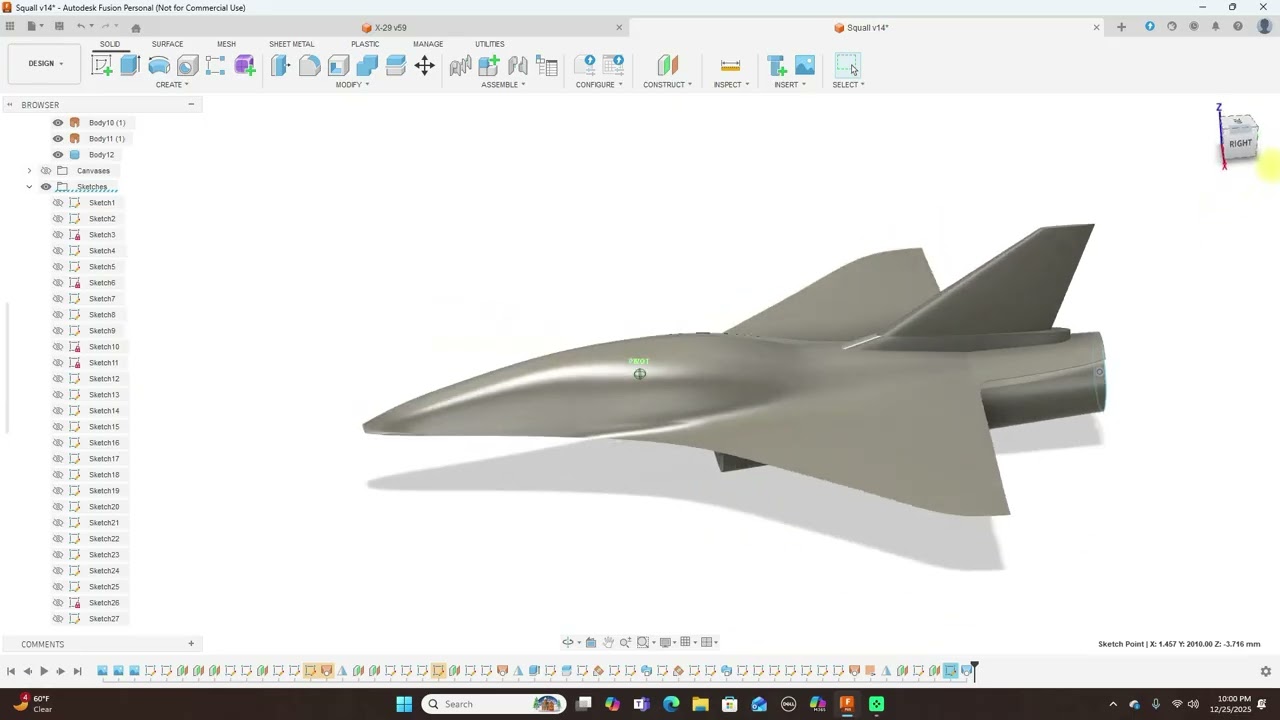Switch to the MESH tab
The height and width of the screenshot is (720, 1280).
[226, 44]
